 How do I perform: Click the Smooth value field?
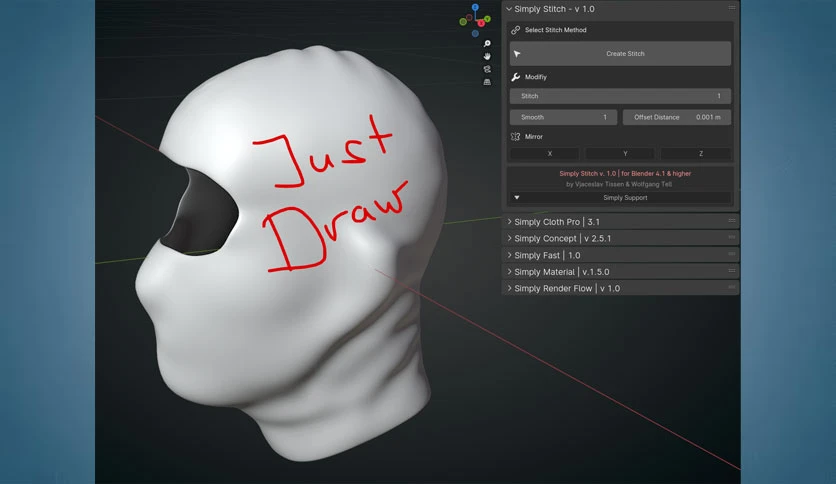(564, 117)
